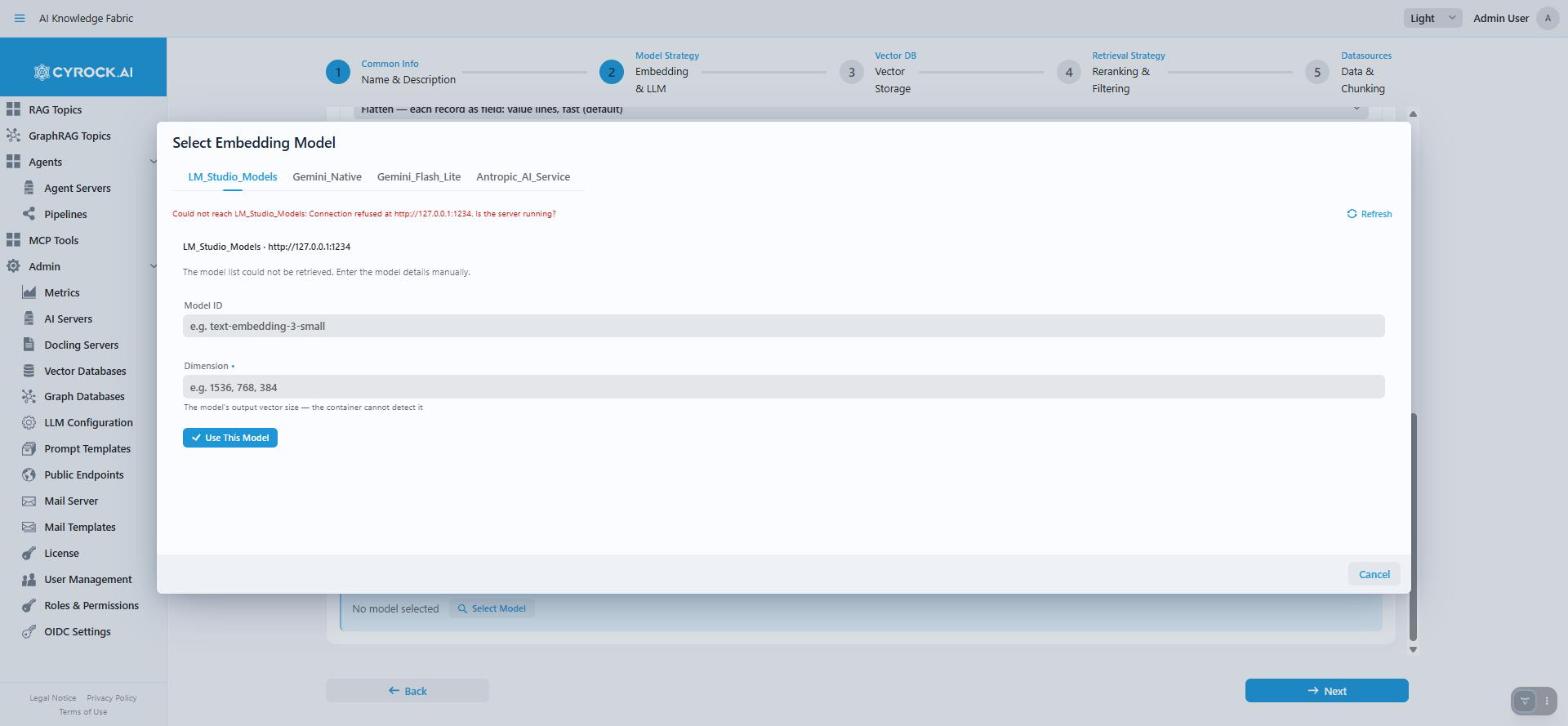The image size is (1568, 726).
Task: Switch to the Gemini_Flash_Lite tab
Action: coord(419,177)
